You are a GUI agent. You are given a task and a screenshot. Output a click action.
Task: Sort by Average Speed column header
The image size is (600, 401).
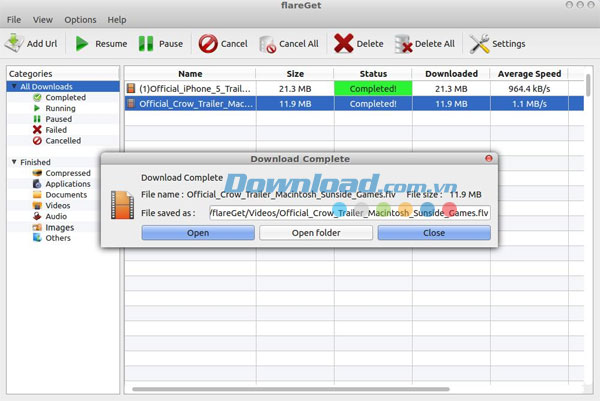529,73
